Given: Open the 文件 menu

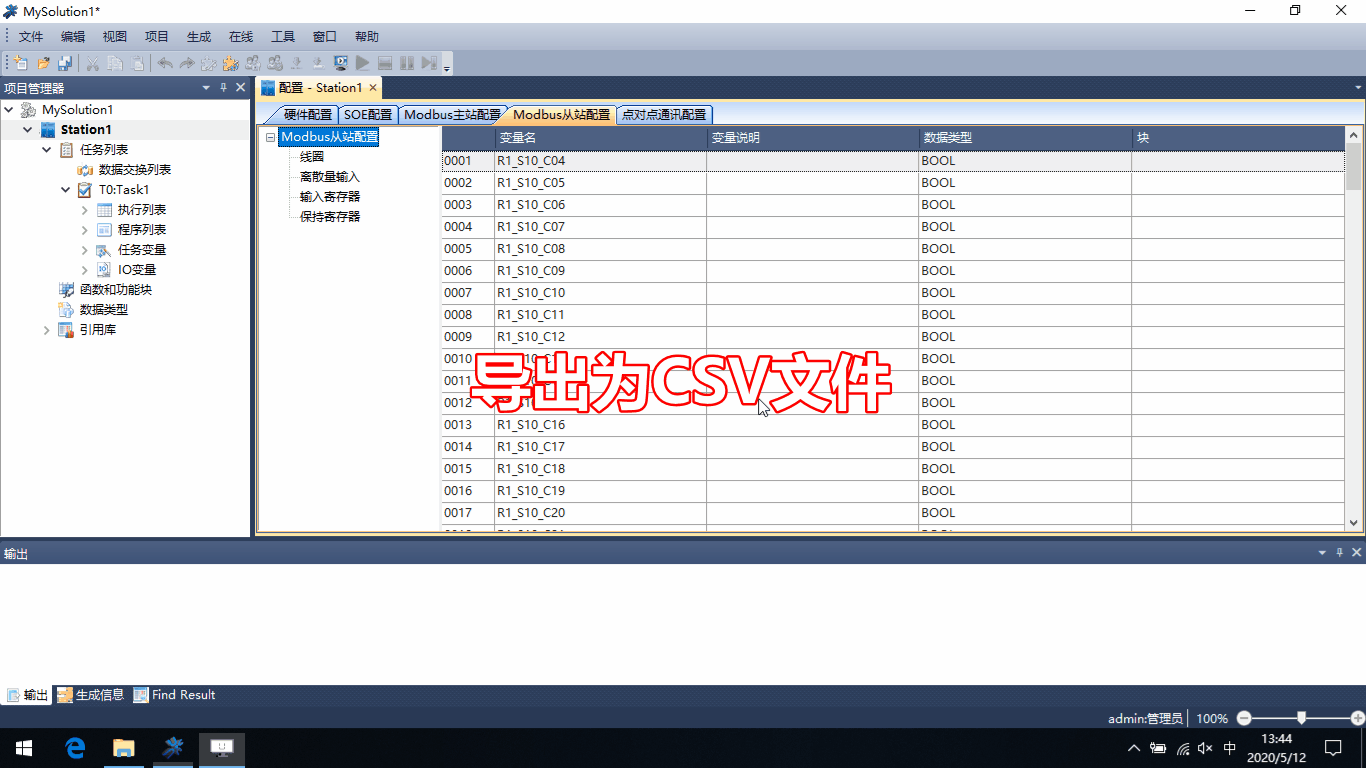Looking at the screenshot, I should tap(31, 36).
